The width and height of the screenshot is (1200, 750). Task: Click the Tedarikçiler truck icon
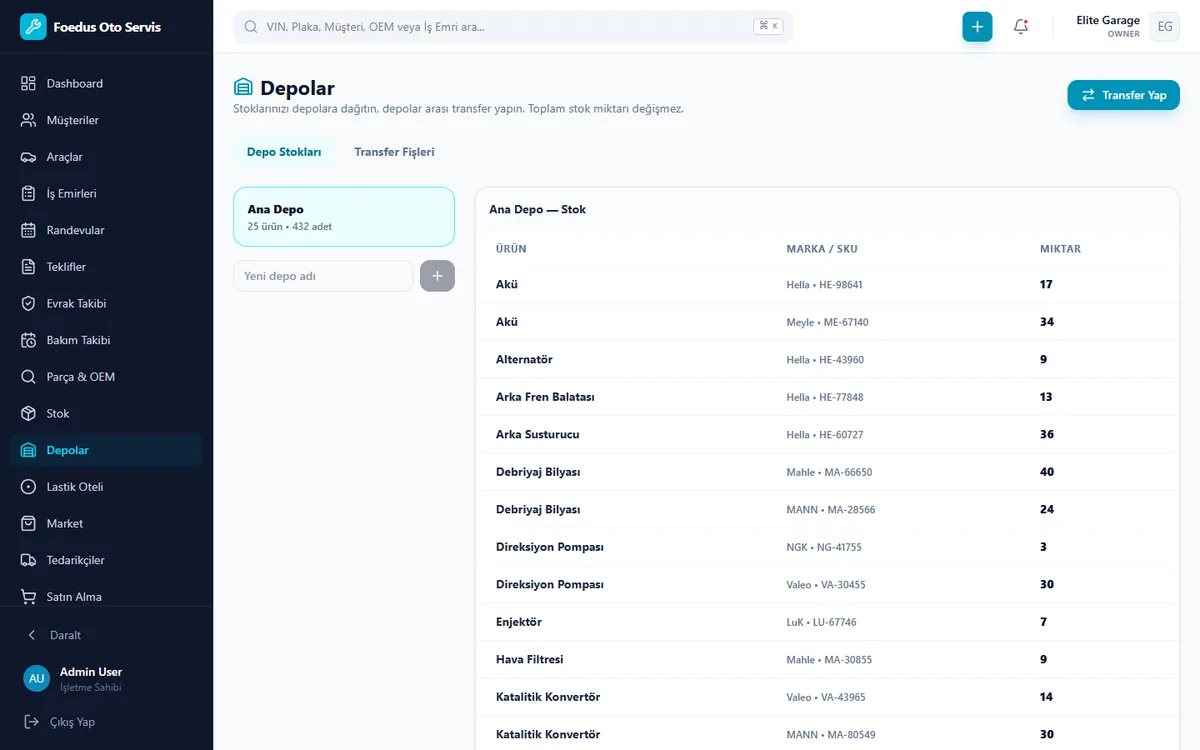click(x=28, y=560)
